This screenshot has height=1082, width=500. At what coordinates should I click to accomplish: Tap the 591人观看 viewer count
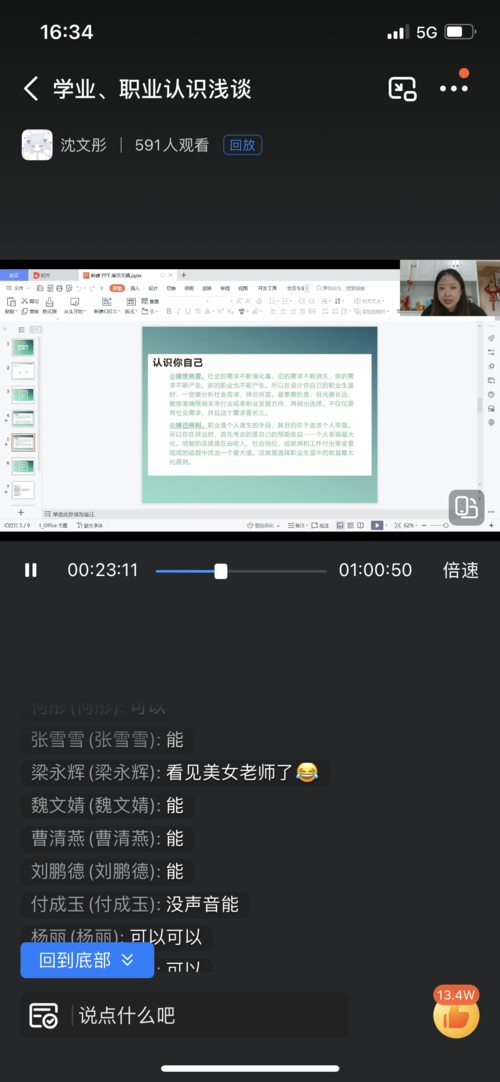coord(172,145)
